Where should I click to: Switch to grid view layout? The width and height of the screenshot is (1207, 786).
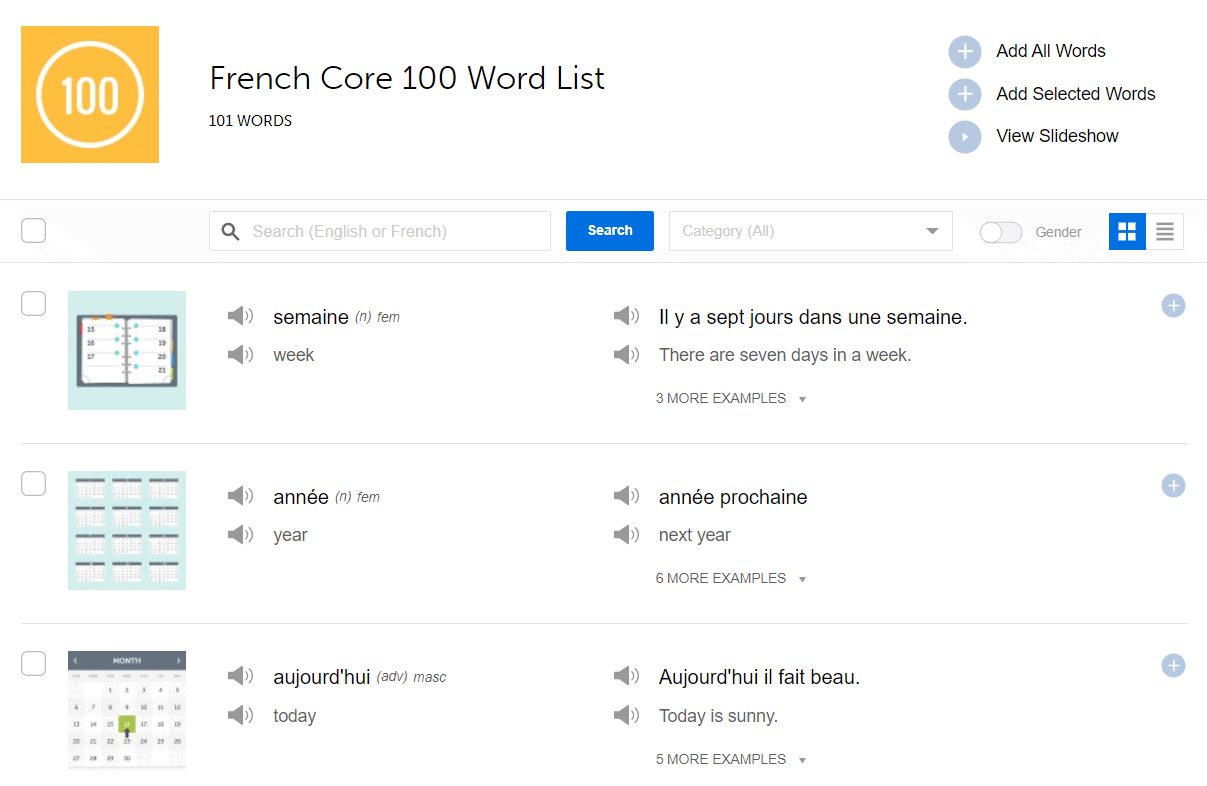click(x=1127, y=231)
